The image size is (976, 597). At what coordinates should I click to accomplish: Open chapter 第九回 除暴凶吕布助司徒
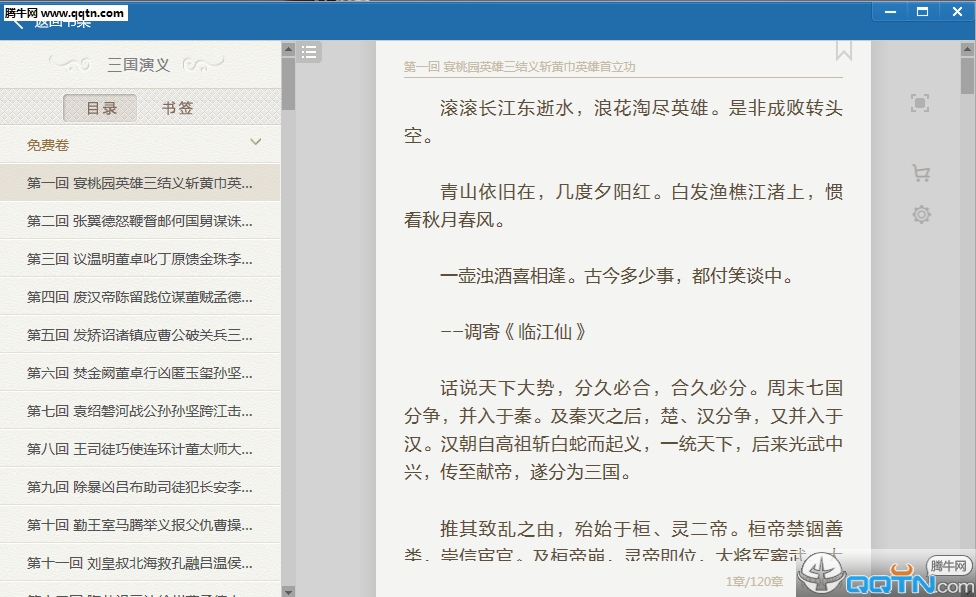point(140,487)
